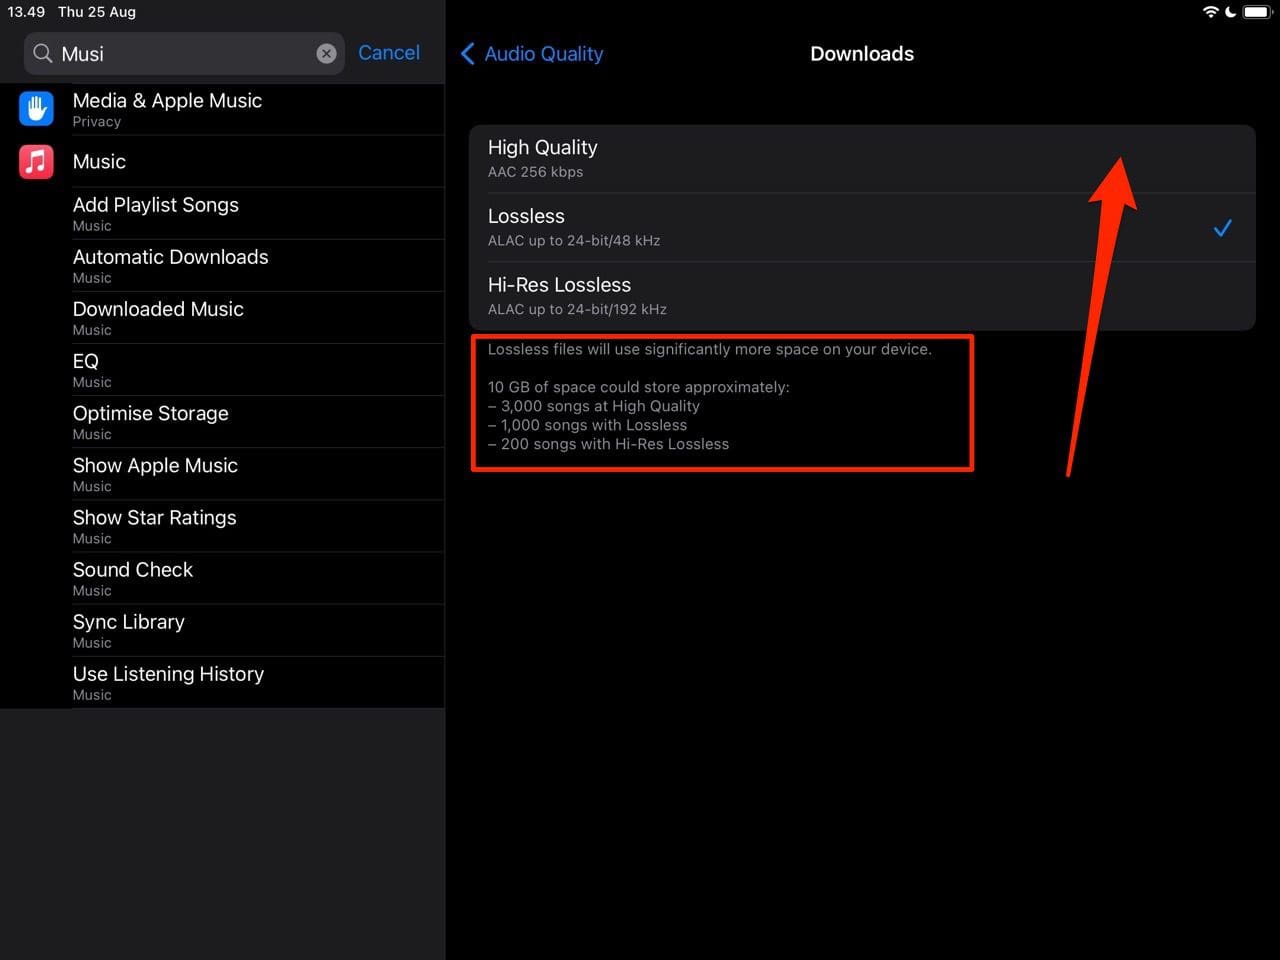The width and height of the screenshot is (1280, 960).
Task: Tap the search magnifier icon
Action: pyautogui.click(x=43, y=54)
